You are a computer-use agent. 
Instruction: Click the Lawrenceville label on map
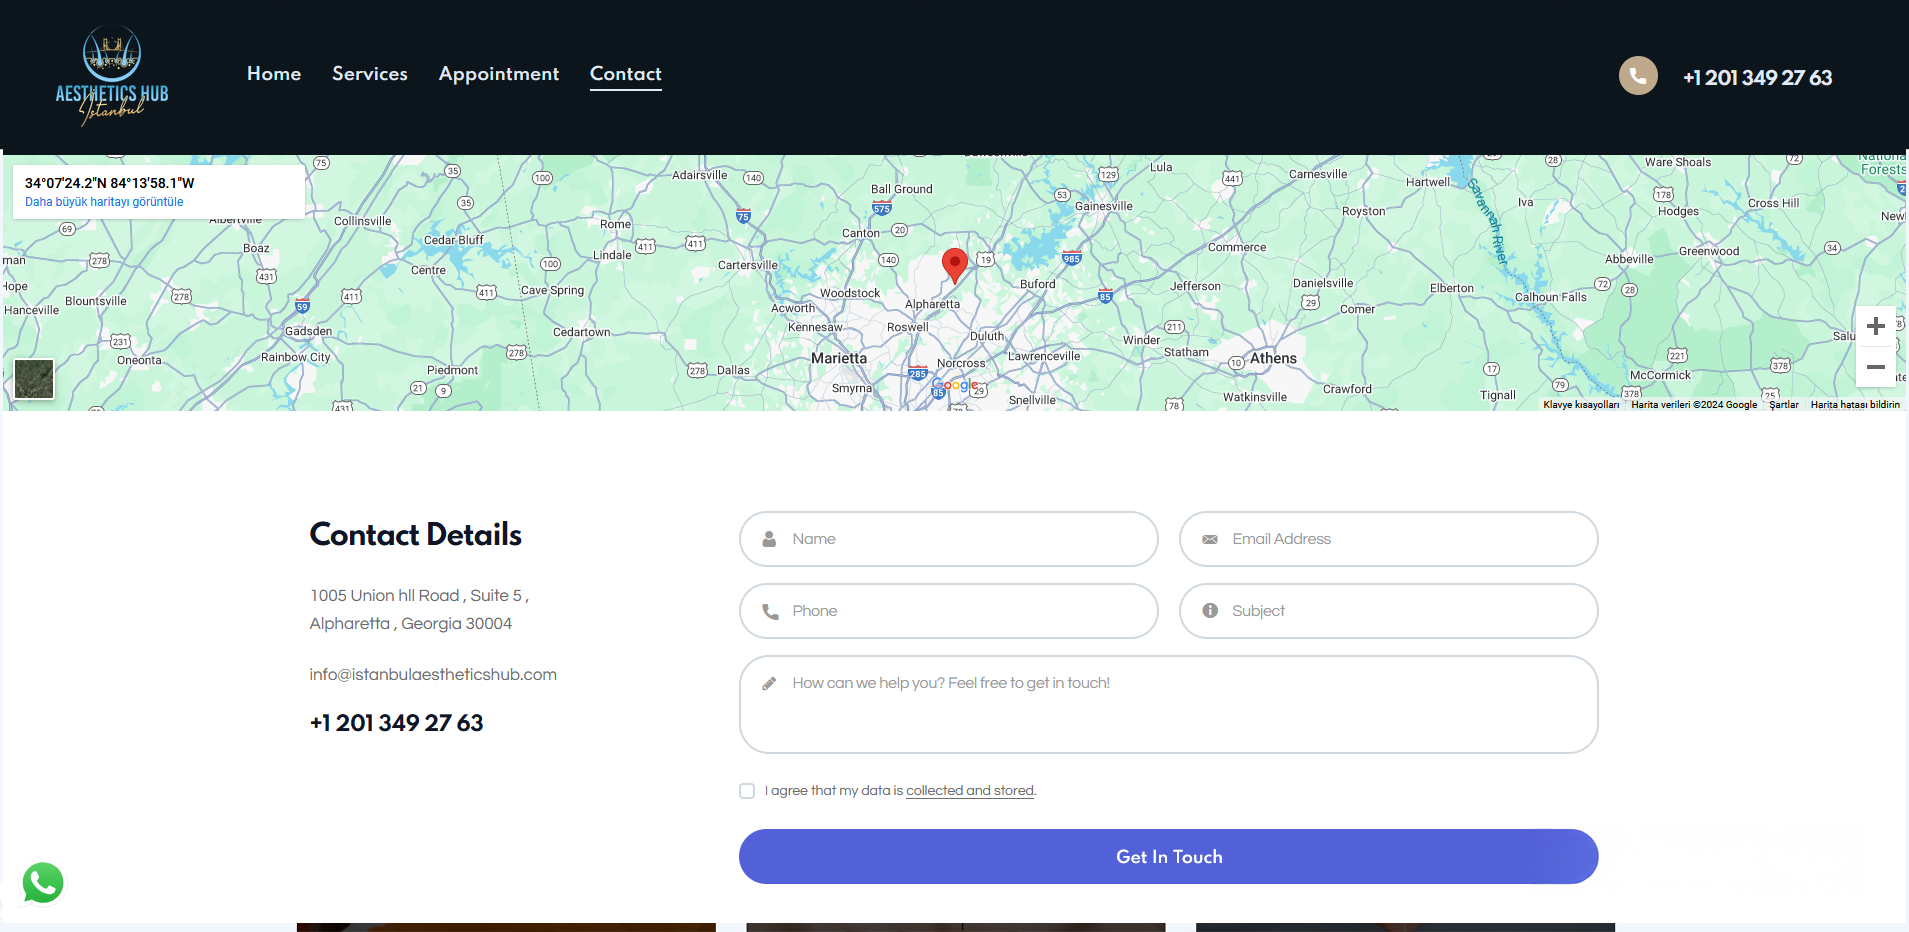click(x=1044, y=356)
